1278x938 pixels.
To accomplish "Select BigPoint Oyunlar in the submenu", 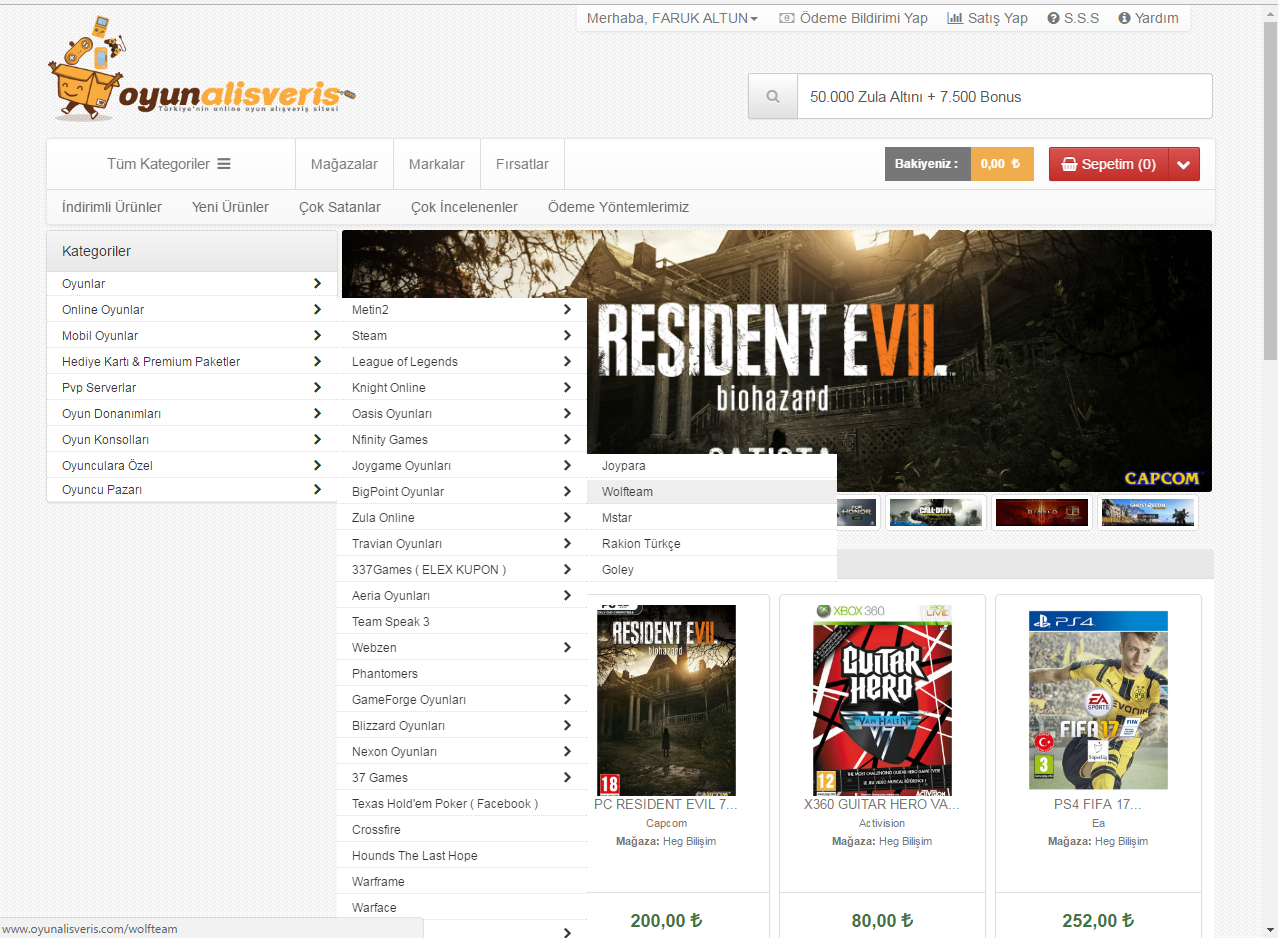I will (462, 492).
